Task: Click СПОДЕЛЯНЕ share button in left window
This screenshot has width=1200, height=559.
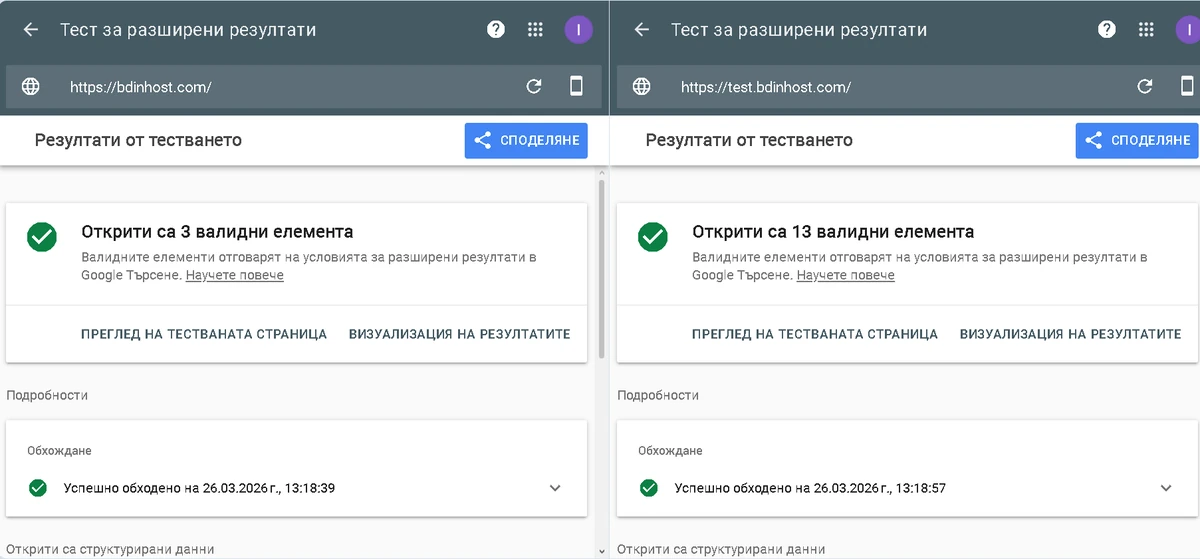Action: coord(526,141)
